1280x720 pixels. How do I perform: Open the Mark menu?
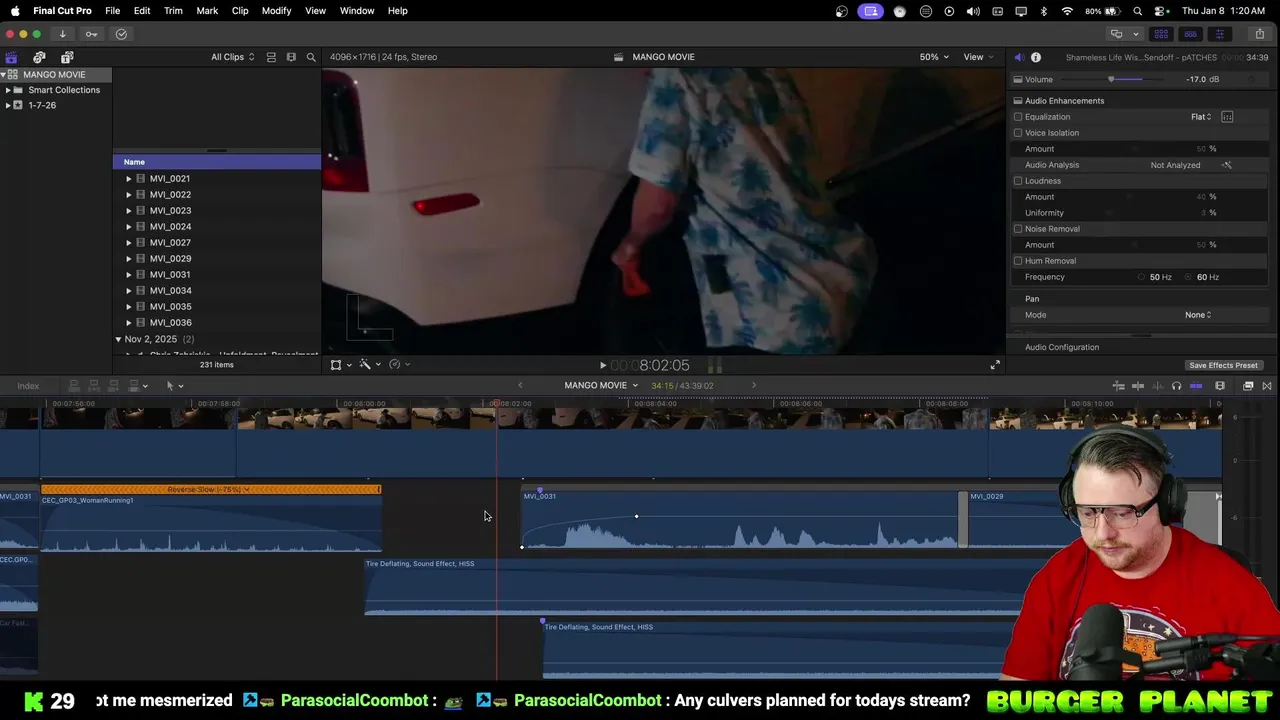(207, 11)
